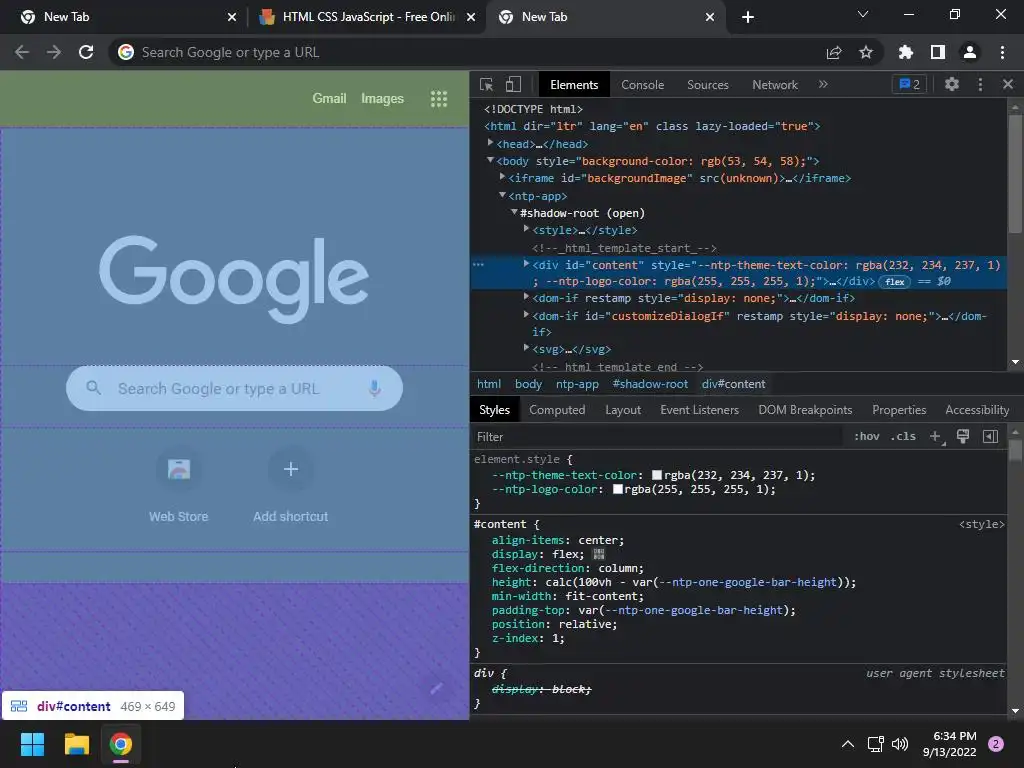Activate the inspect element picker icon
The width and height of the screenshot is (1024, 768).
[x=487, y=84]
